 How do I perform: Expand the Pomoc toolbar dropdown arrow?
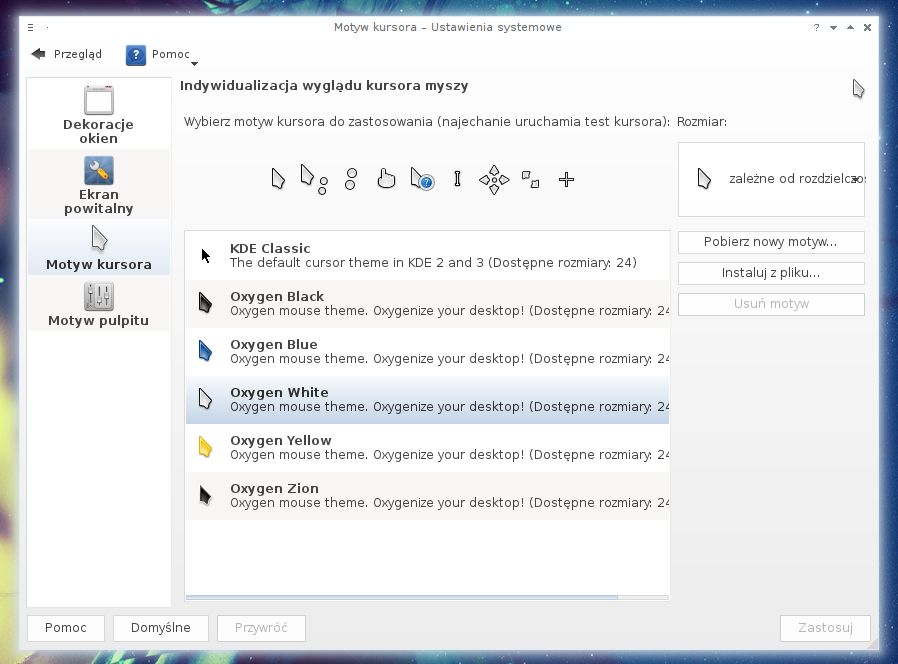pyautogui.click(x=194, y=64)
